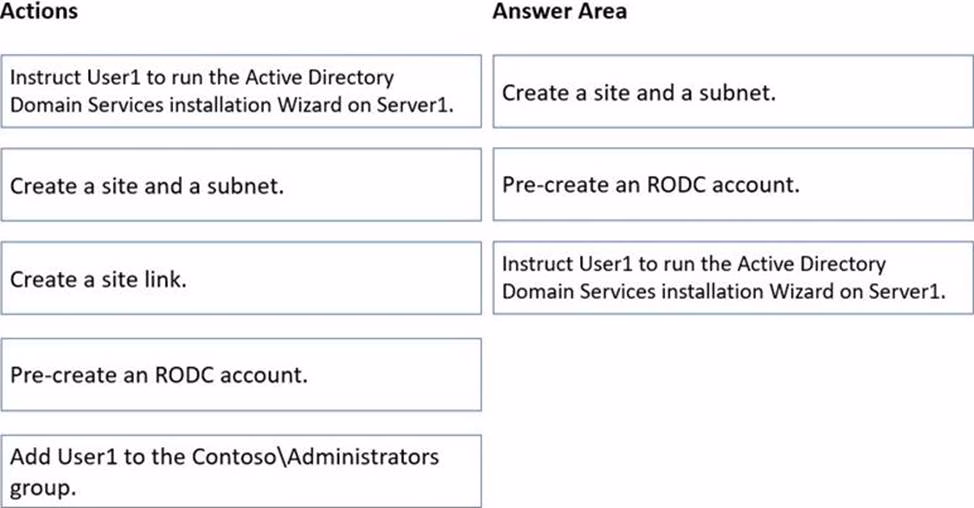Click "Add User1 to the Contoso\Administrators group" action
974x508 pixels.
[241, 469]
